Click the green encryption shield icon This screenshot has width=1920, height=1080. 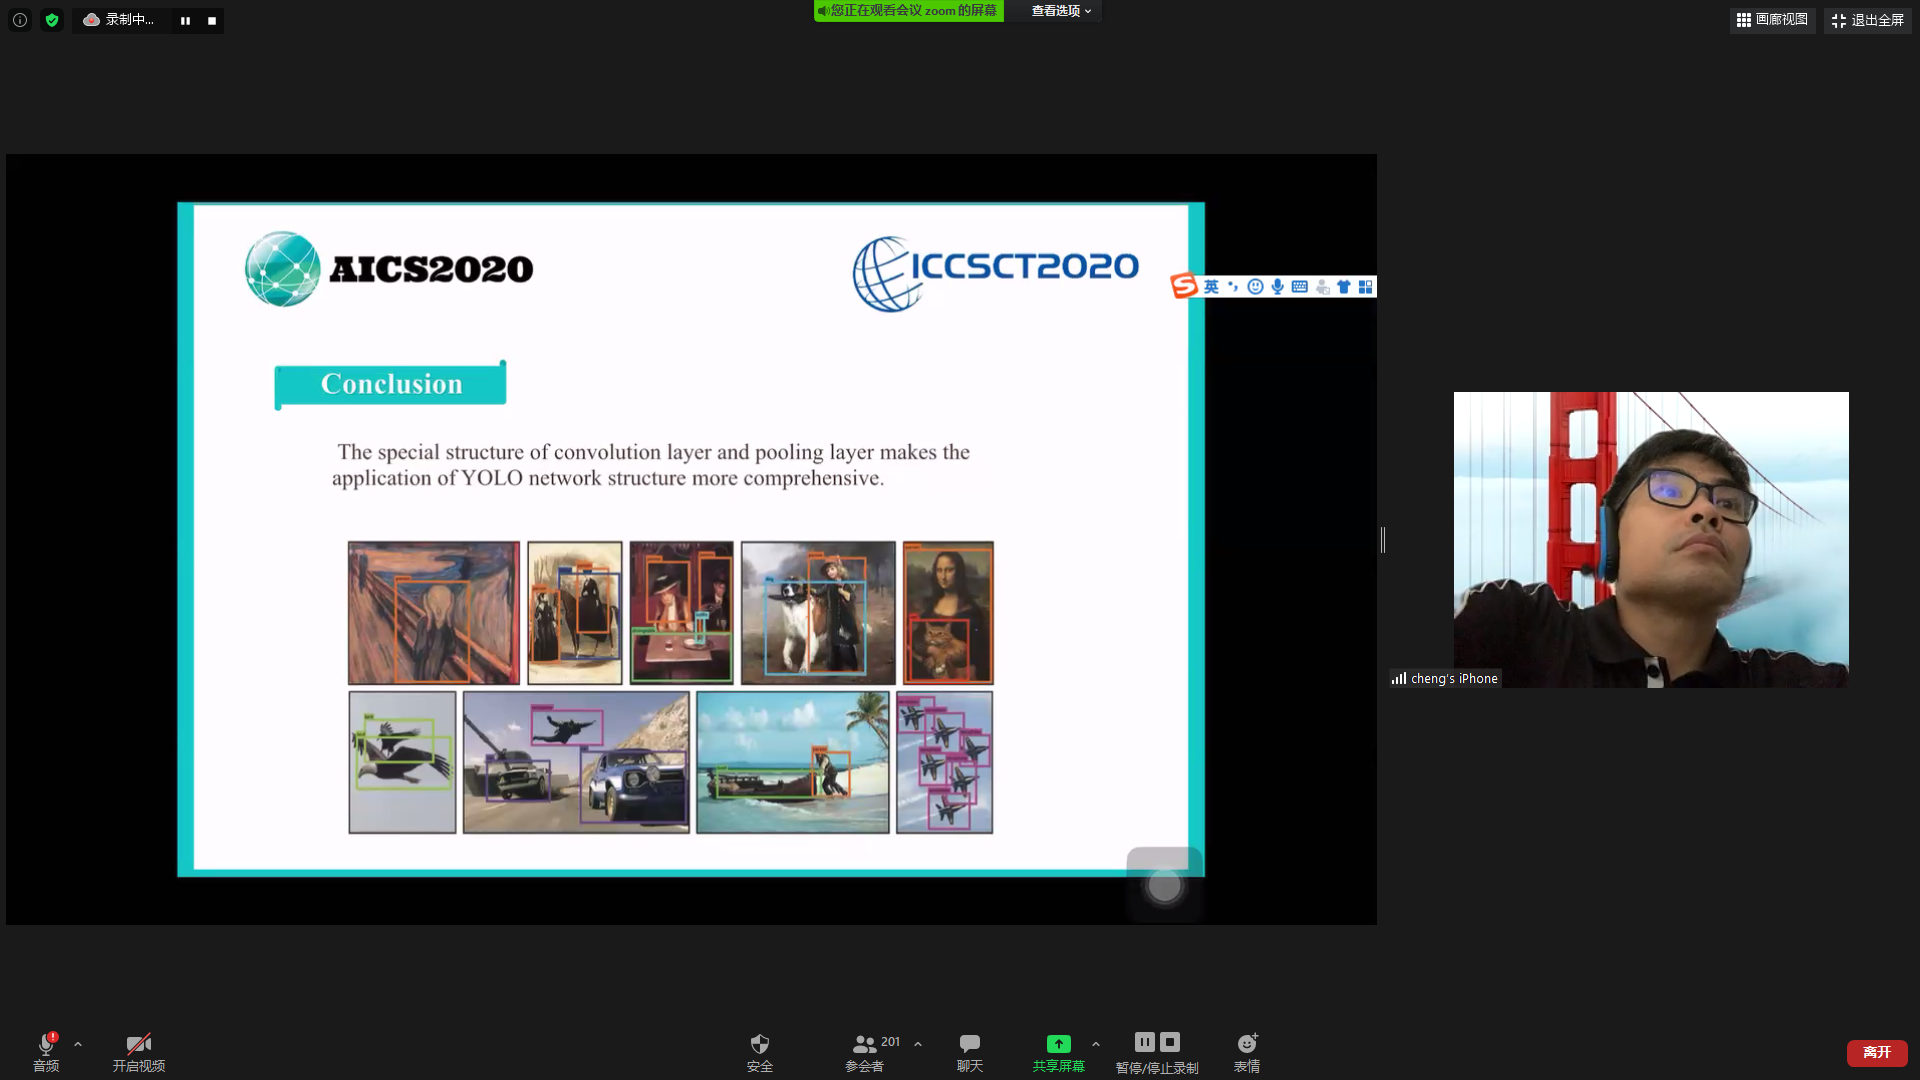pyautogui.click(x=52, y=20)
